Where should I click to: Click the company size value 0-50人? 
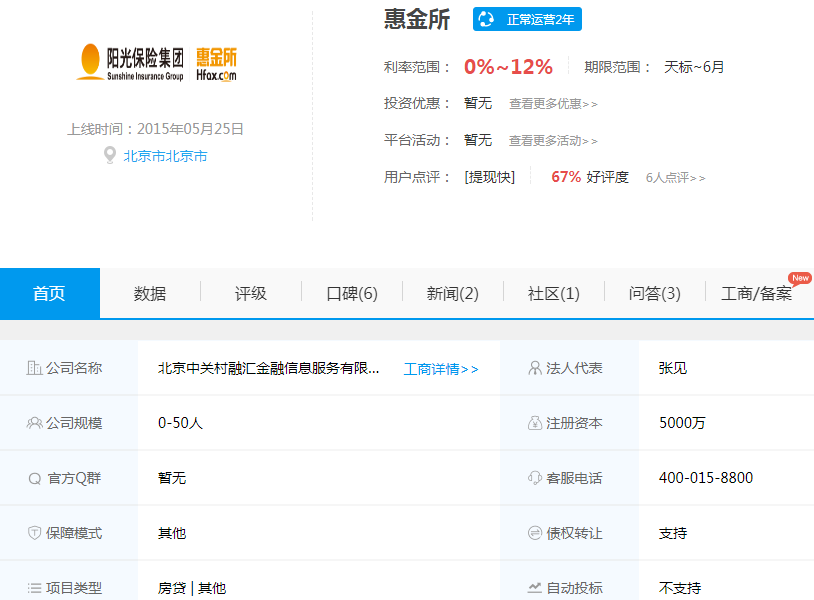pos(180,423)
